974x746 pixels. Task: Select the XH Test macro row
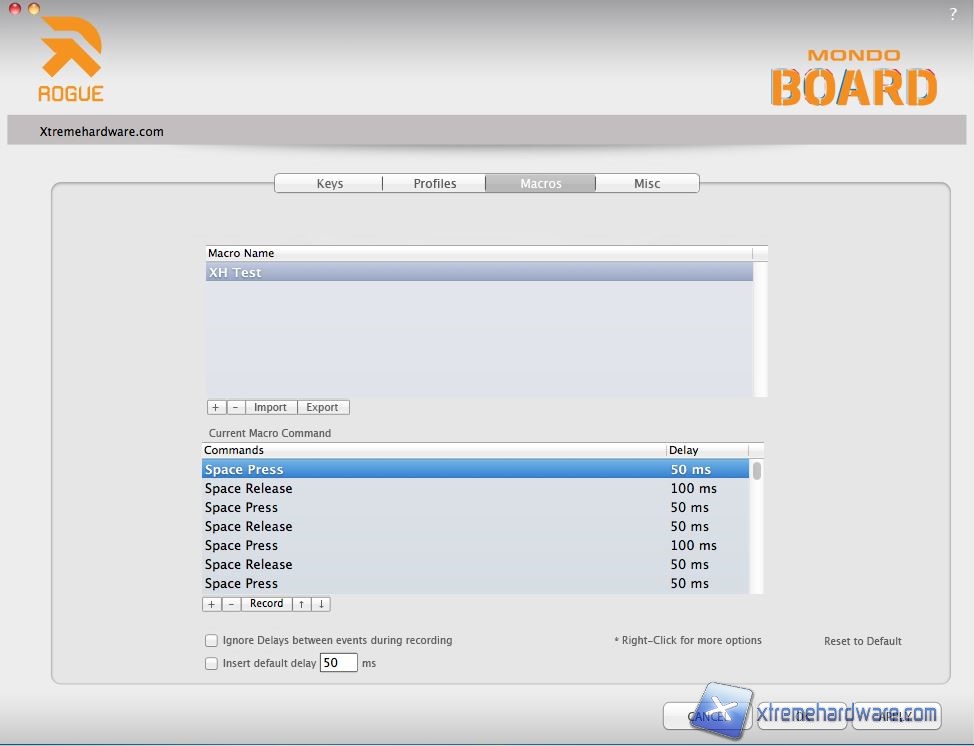coord(479,272)
